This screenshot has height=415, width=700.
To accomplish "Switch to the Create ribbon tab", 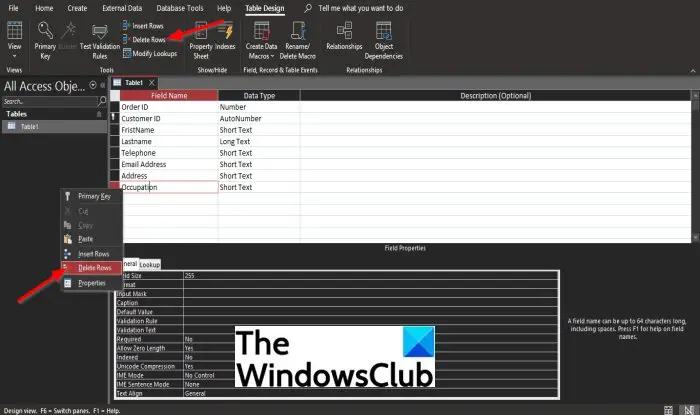I will click(x=77, y=8).
